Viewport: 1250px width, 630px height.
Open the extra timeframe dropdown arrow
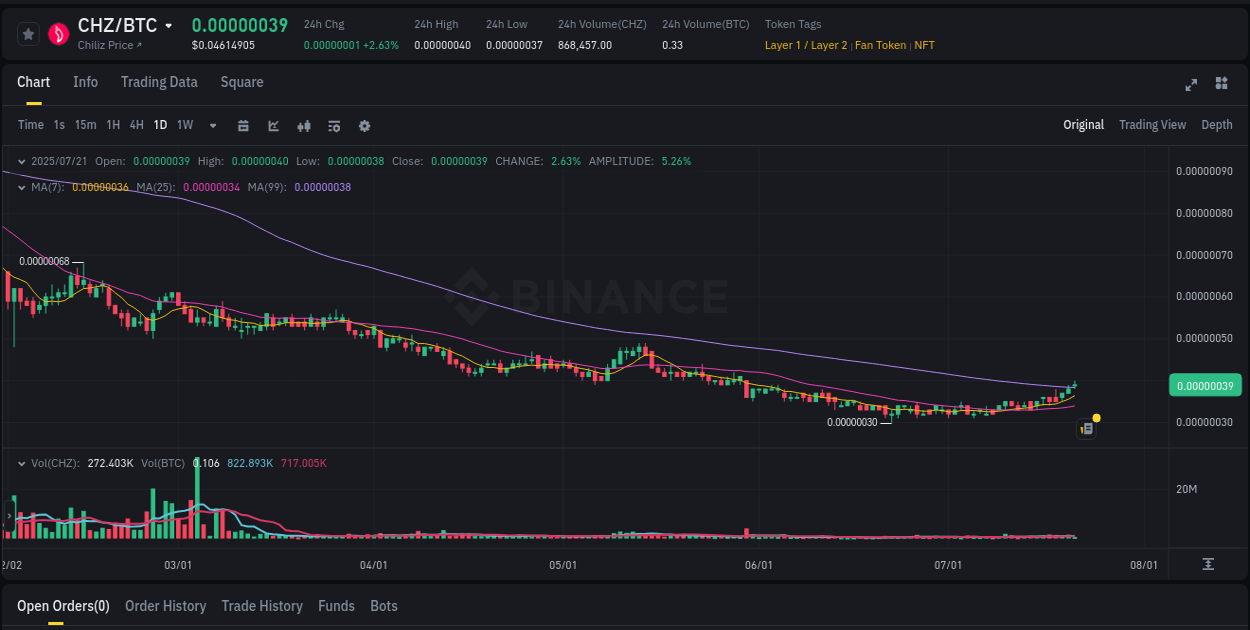tap(212, 125)
